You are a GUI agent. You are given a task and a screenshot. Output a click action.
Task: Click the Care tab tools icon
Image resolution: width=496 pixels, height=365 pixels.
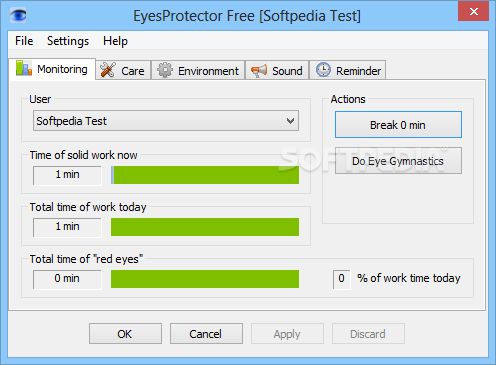tap(108, 70)
